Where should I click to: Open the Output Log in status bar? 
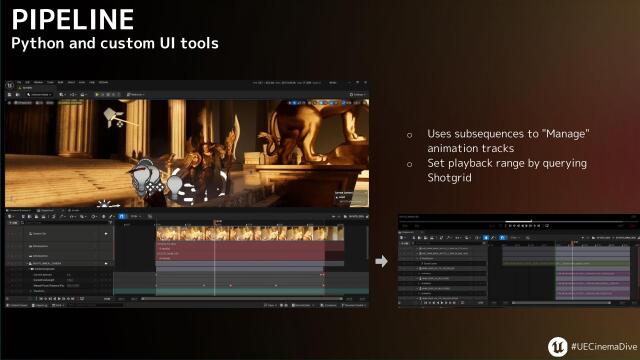point(41,305)
